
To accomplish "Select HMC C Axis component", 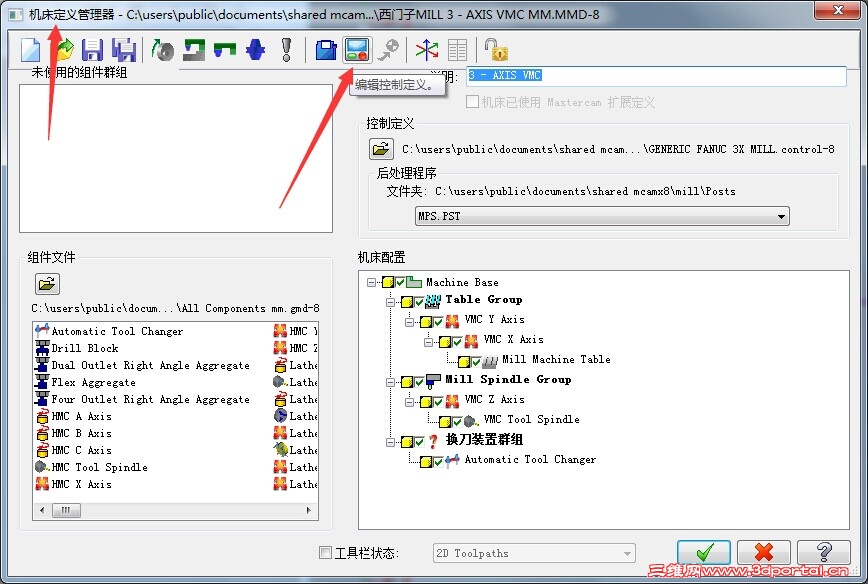I will 74,450.
